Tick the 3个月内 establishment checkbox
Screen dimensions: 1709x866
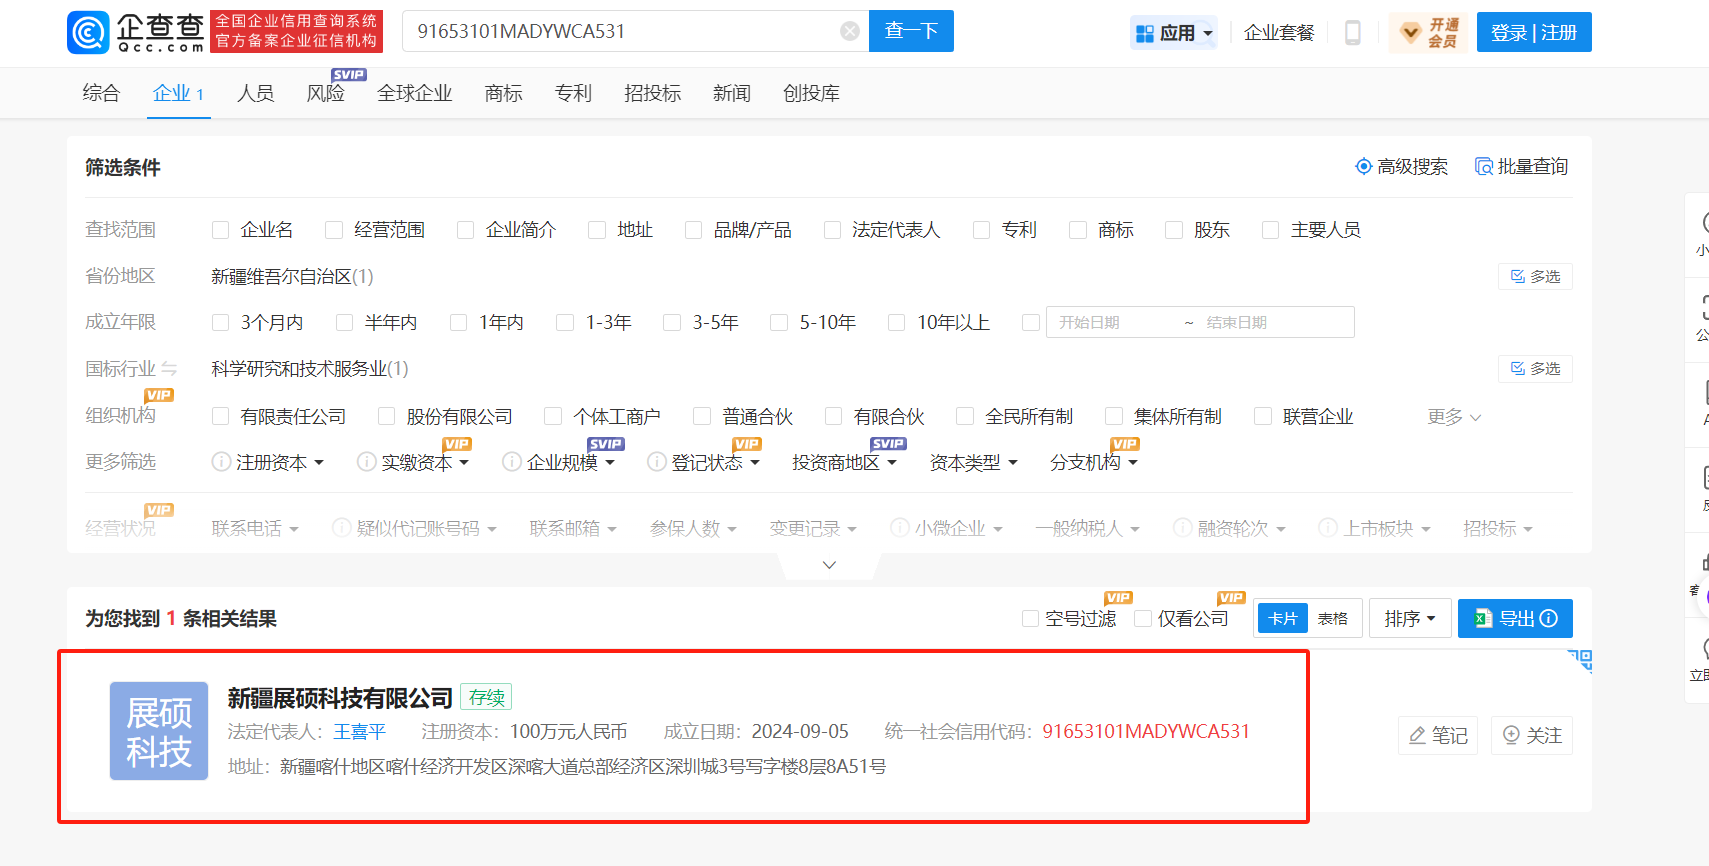[221, 322]
